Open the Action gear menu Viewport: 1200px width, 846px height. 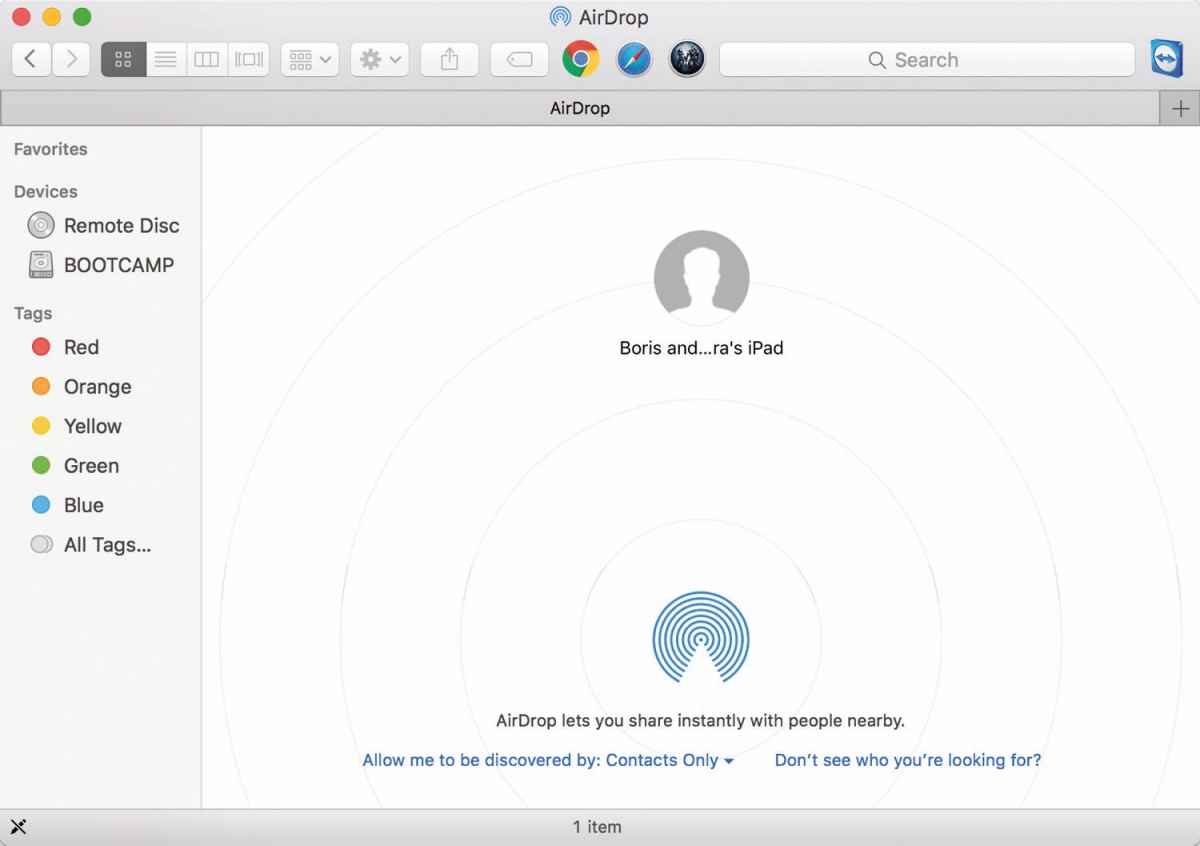(380, 59)
